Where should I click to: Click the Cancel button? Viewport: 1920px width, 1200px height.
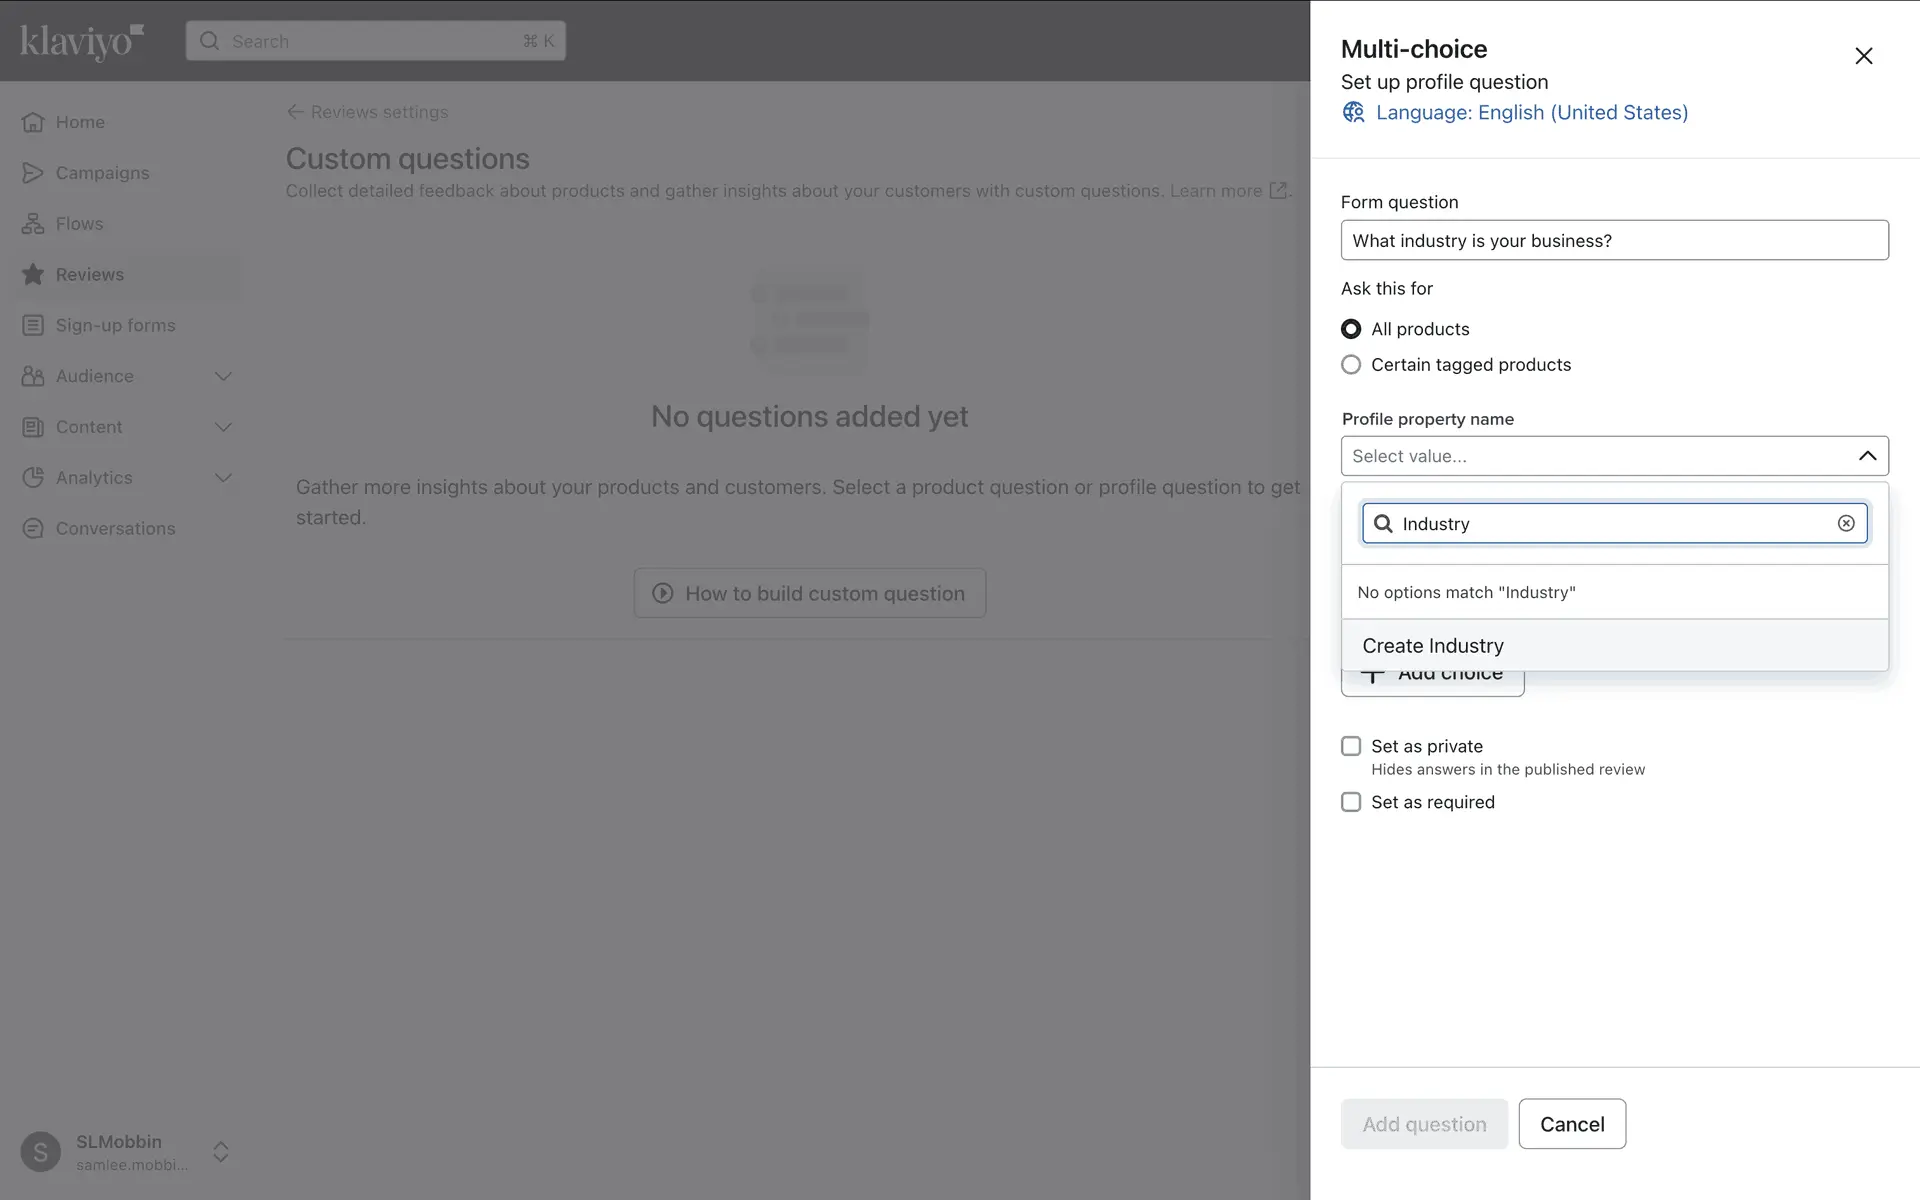coord(1571,1124)
